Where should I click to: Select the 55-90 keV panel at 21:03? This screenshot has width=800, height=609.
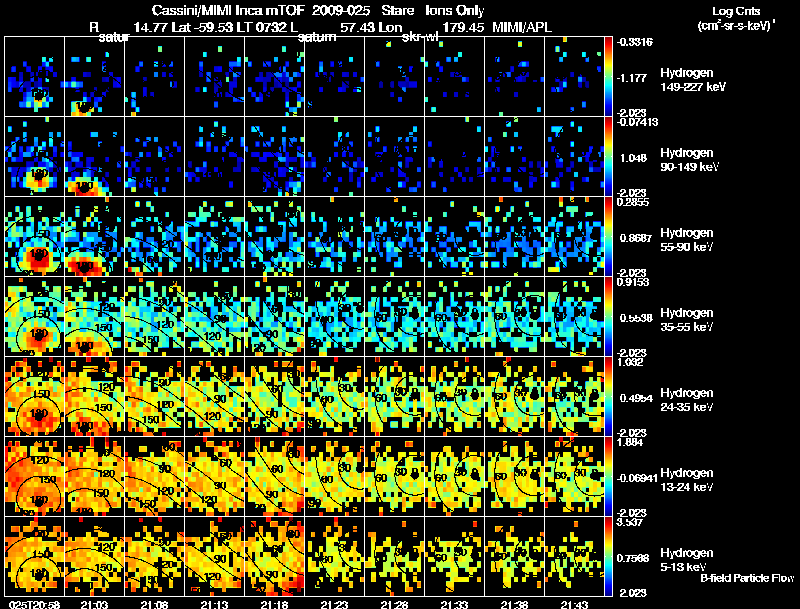[94, 237]
